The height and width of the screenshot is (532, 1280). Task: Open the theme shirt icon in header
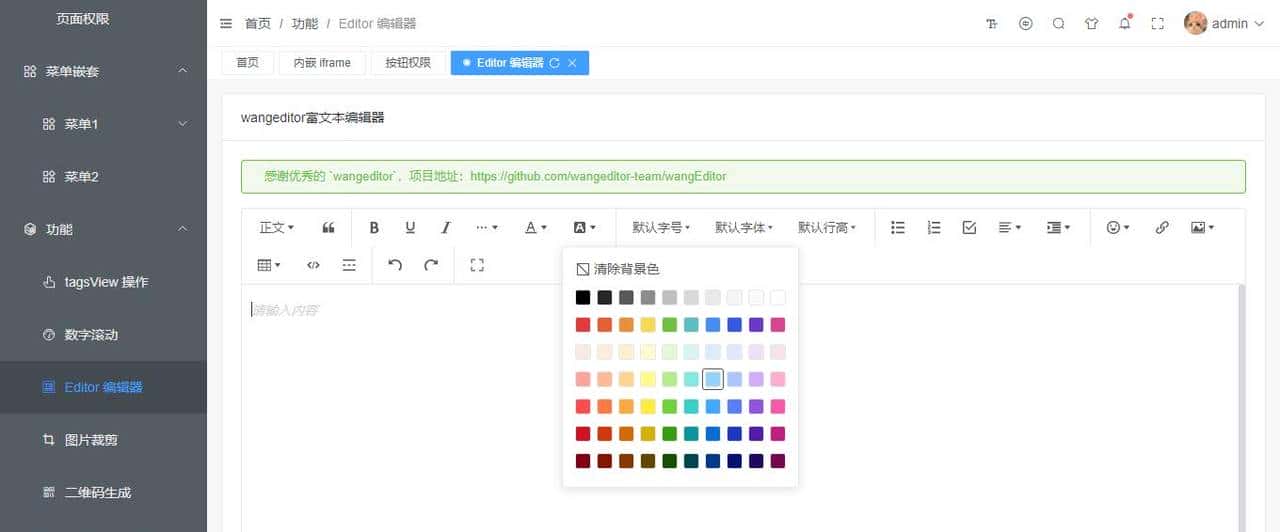[x=1091, y=24]
